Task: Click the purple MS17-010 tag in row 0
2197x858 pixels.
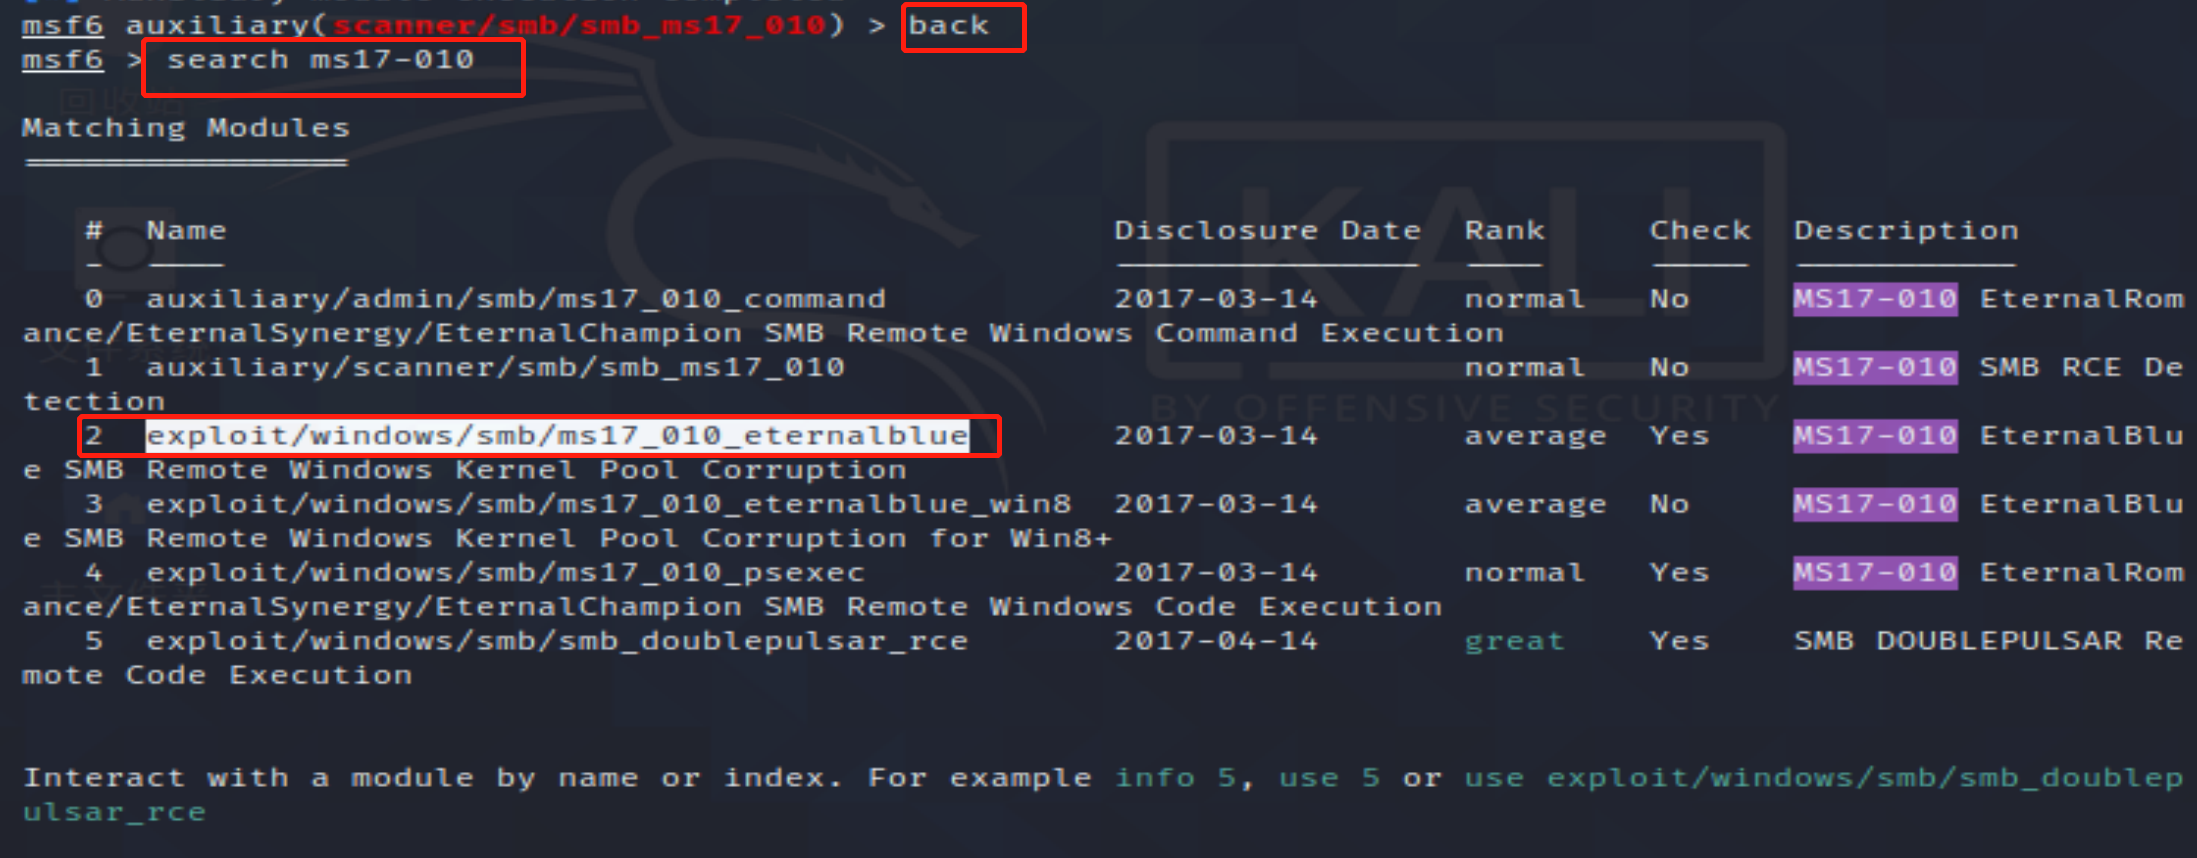Action: point(1875,299)
